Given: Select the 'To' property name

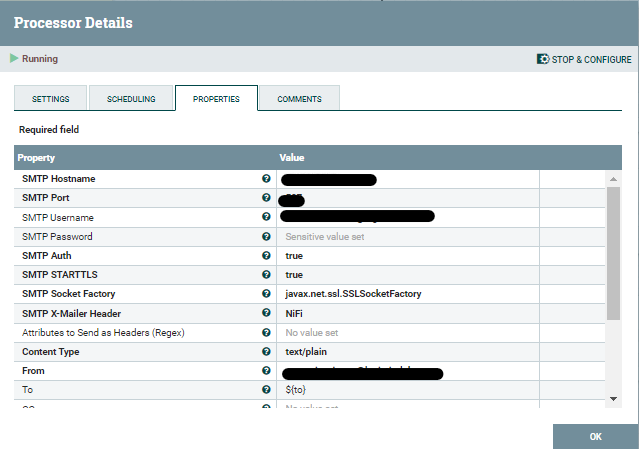Looking at the screenshot, I should coord(27,390).
